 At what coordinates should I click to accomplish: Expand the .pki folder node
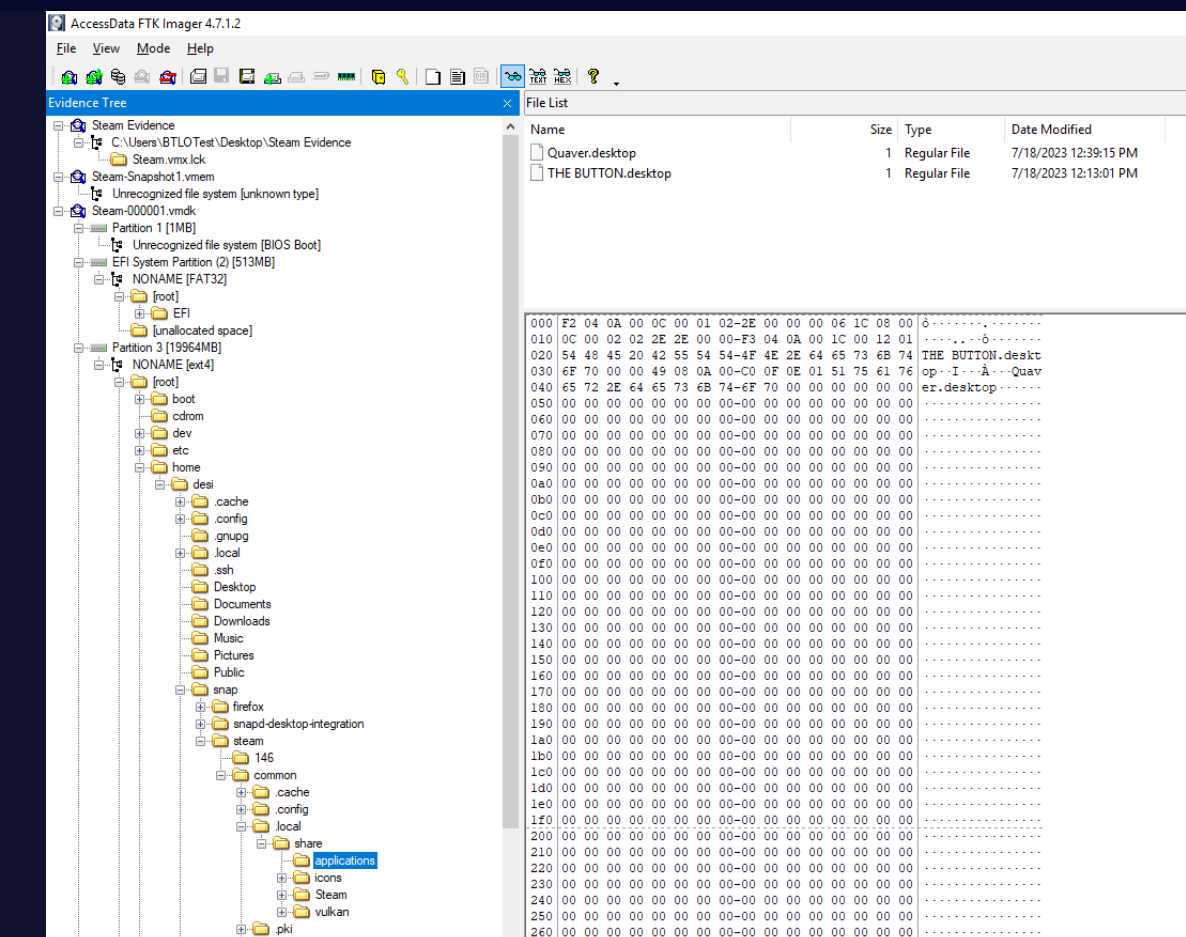(x=241, y=929)
